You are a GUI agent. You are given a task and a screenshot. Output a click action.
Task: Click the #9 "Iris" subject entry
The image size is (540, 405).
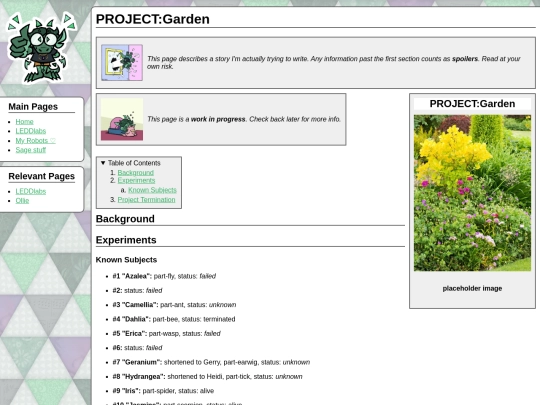(163, 391)
